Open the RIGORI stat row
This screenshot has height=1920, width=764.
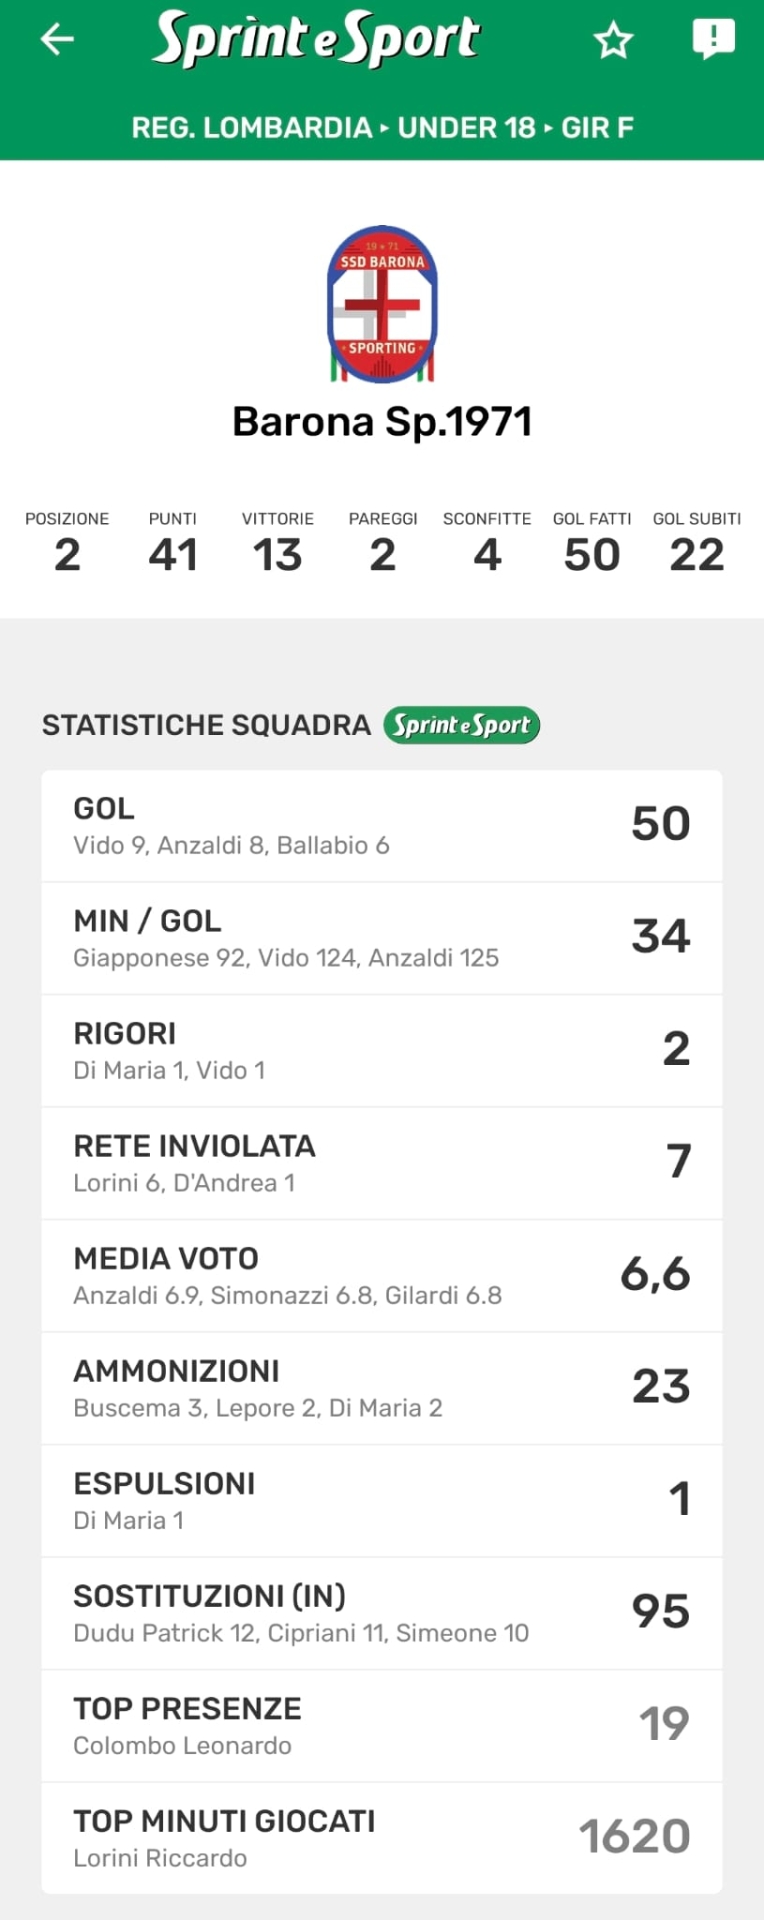click(x=381, y=1051)
